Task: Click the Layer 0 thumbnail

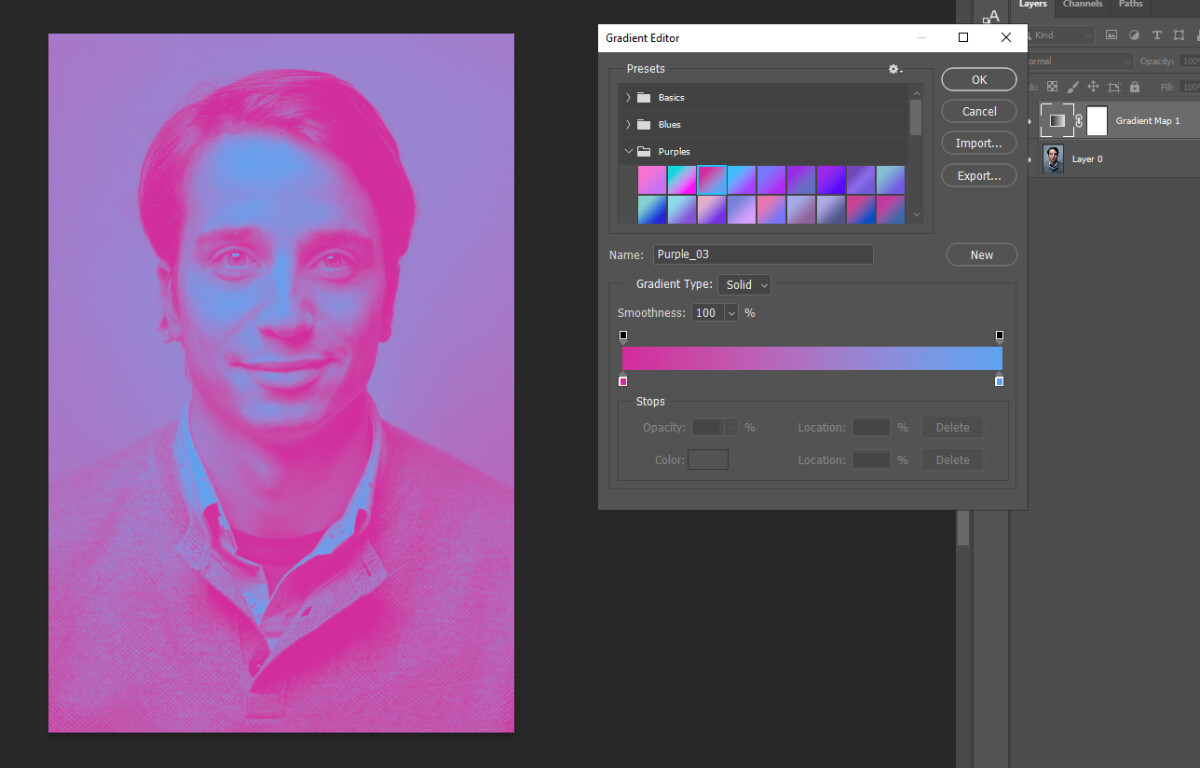Action: pyautogui.click(x=1053, y=158)
